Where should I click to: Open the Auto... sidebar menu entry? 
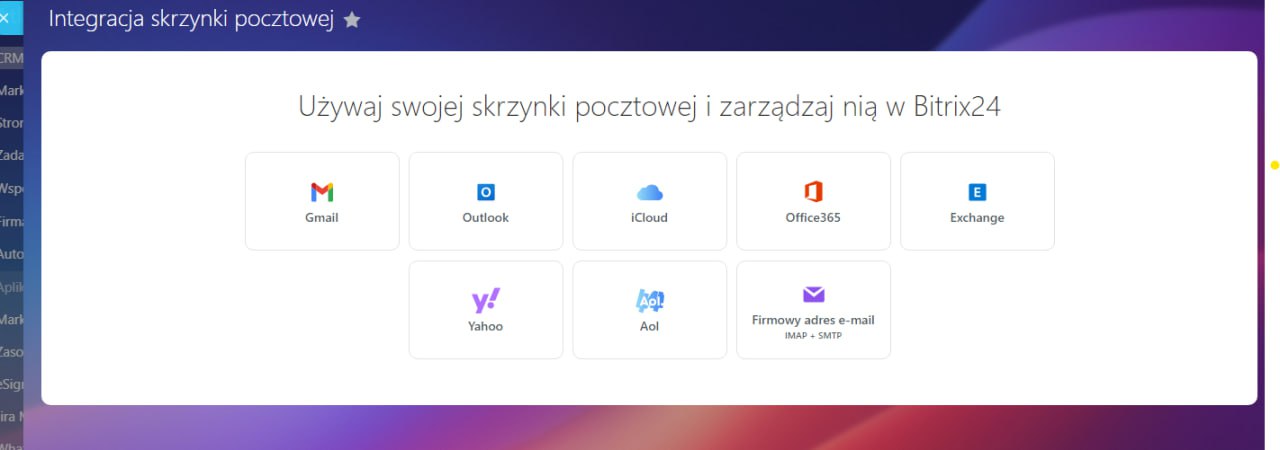point(11,254)
